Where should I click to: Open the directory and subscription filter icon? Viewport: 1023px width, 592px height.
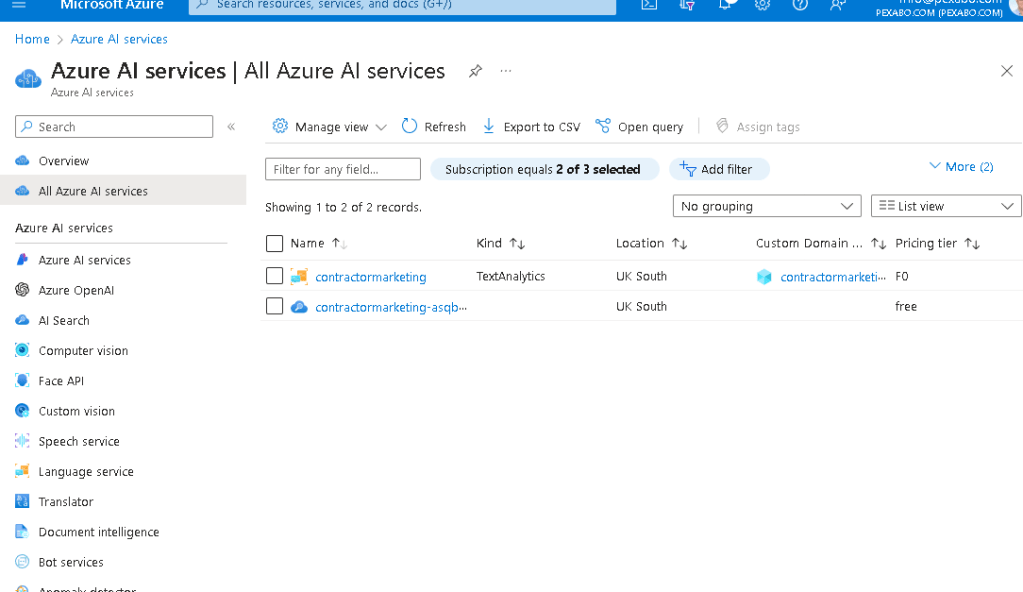pyautogui.click(x=687, y=5)
